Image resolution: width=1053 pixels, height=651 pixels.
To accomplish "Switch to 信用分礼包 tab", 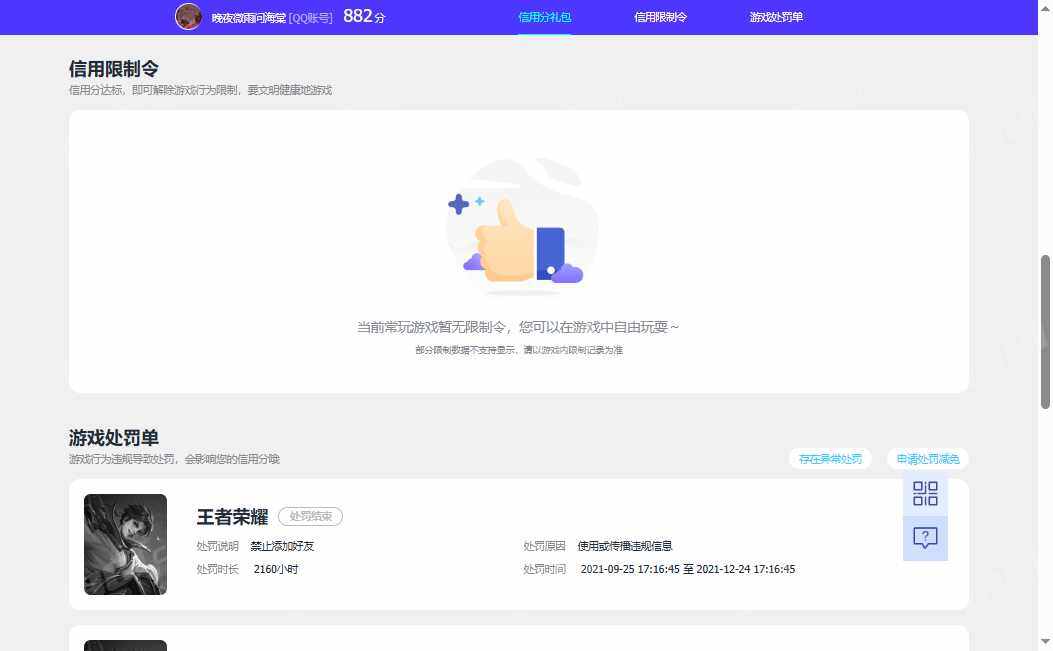I will click(x=545, y=17).
